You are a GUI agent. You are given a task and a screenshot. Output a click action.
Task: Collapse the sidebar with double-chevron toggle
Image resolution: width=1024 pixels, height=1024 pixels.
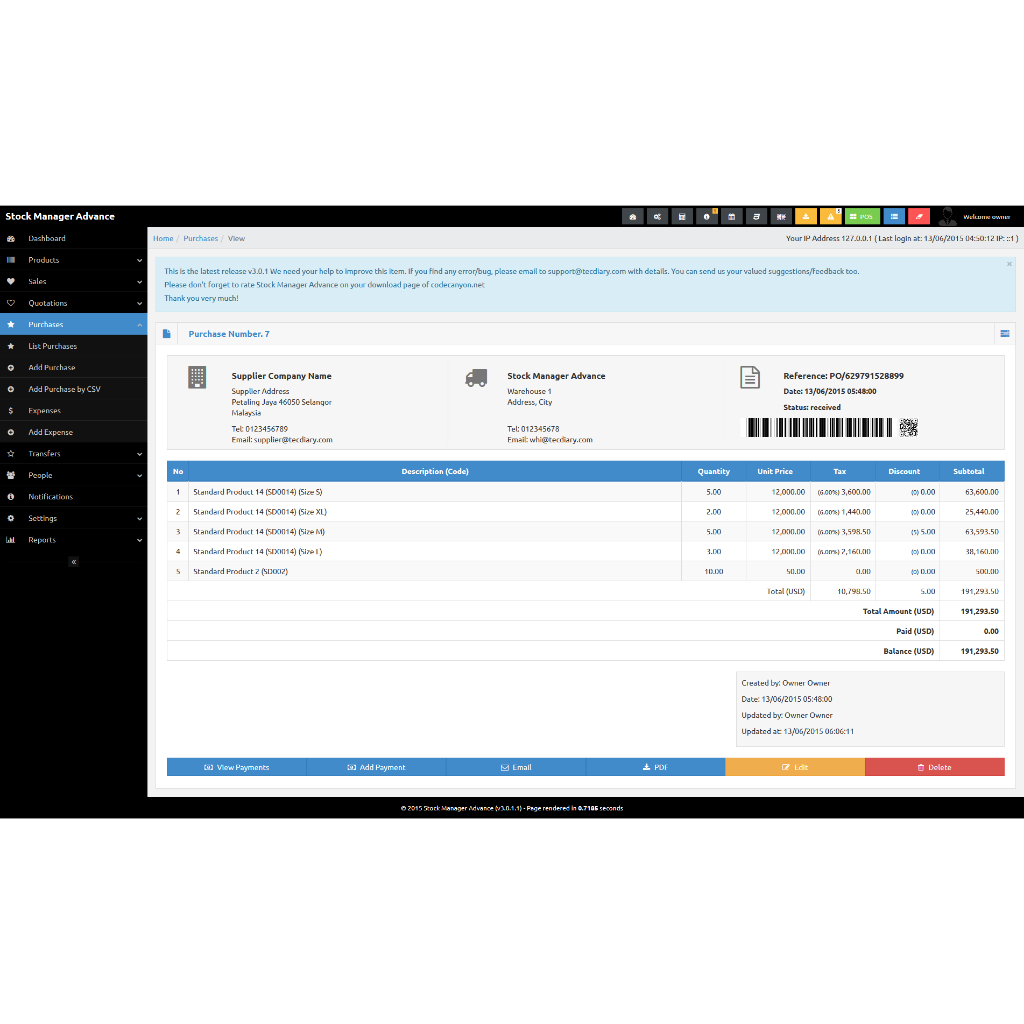(x=73, y=562)
